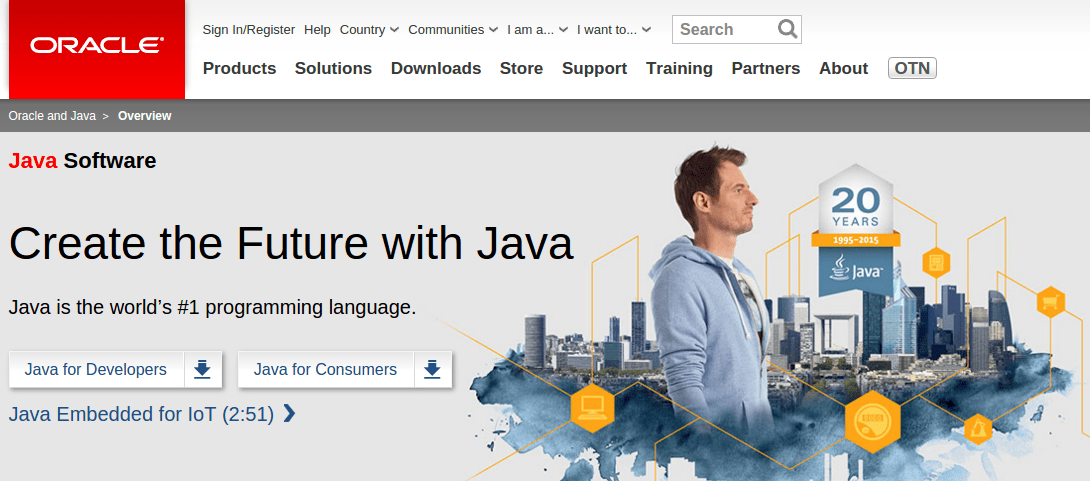Image resolution: width=1090 pixels, height=481 pixels.
Task: Open the Training menu
Action: click(679, 68)
